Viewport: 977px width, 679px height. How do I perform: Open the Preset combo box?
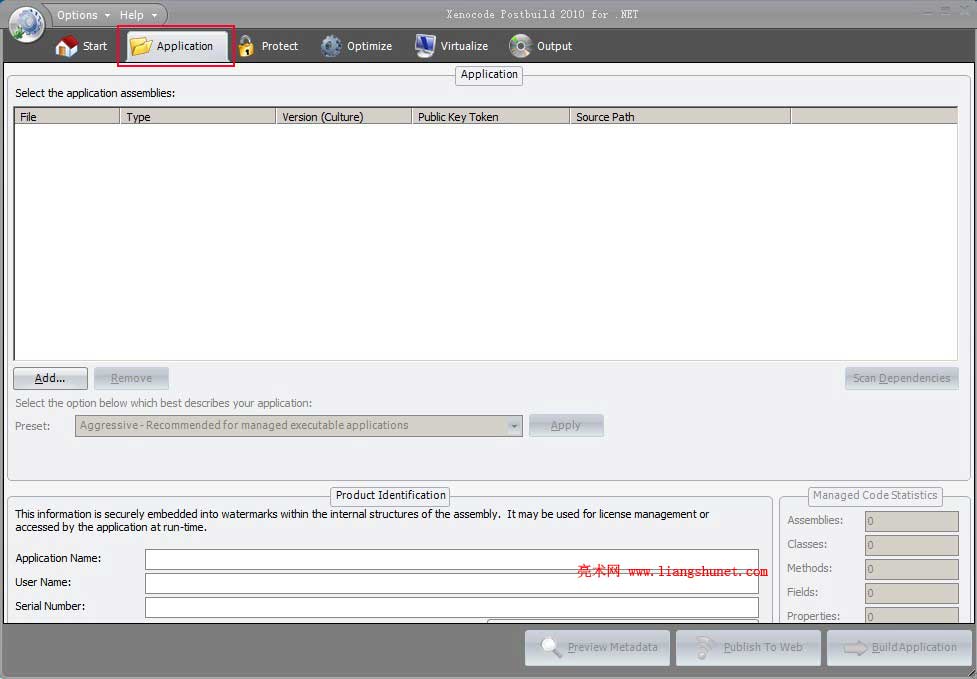click(x=298, y=425)
